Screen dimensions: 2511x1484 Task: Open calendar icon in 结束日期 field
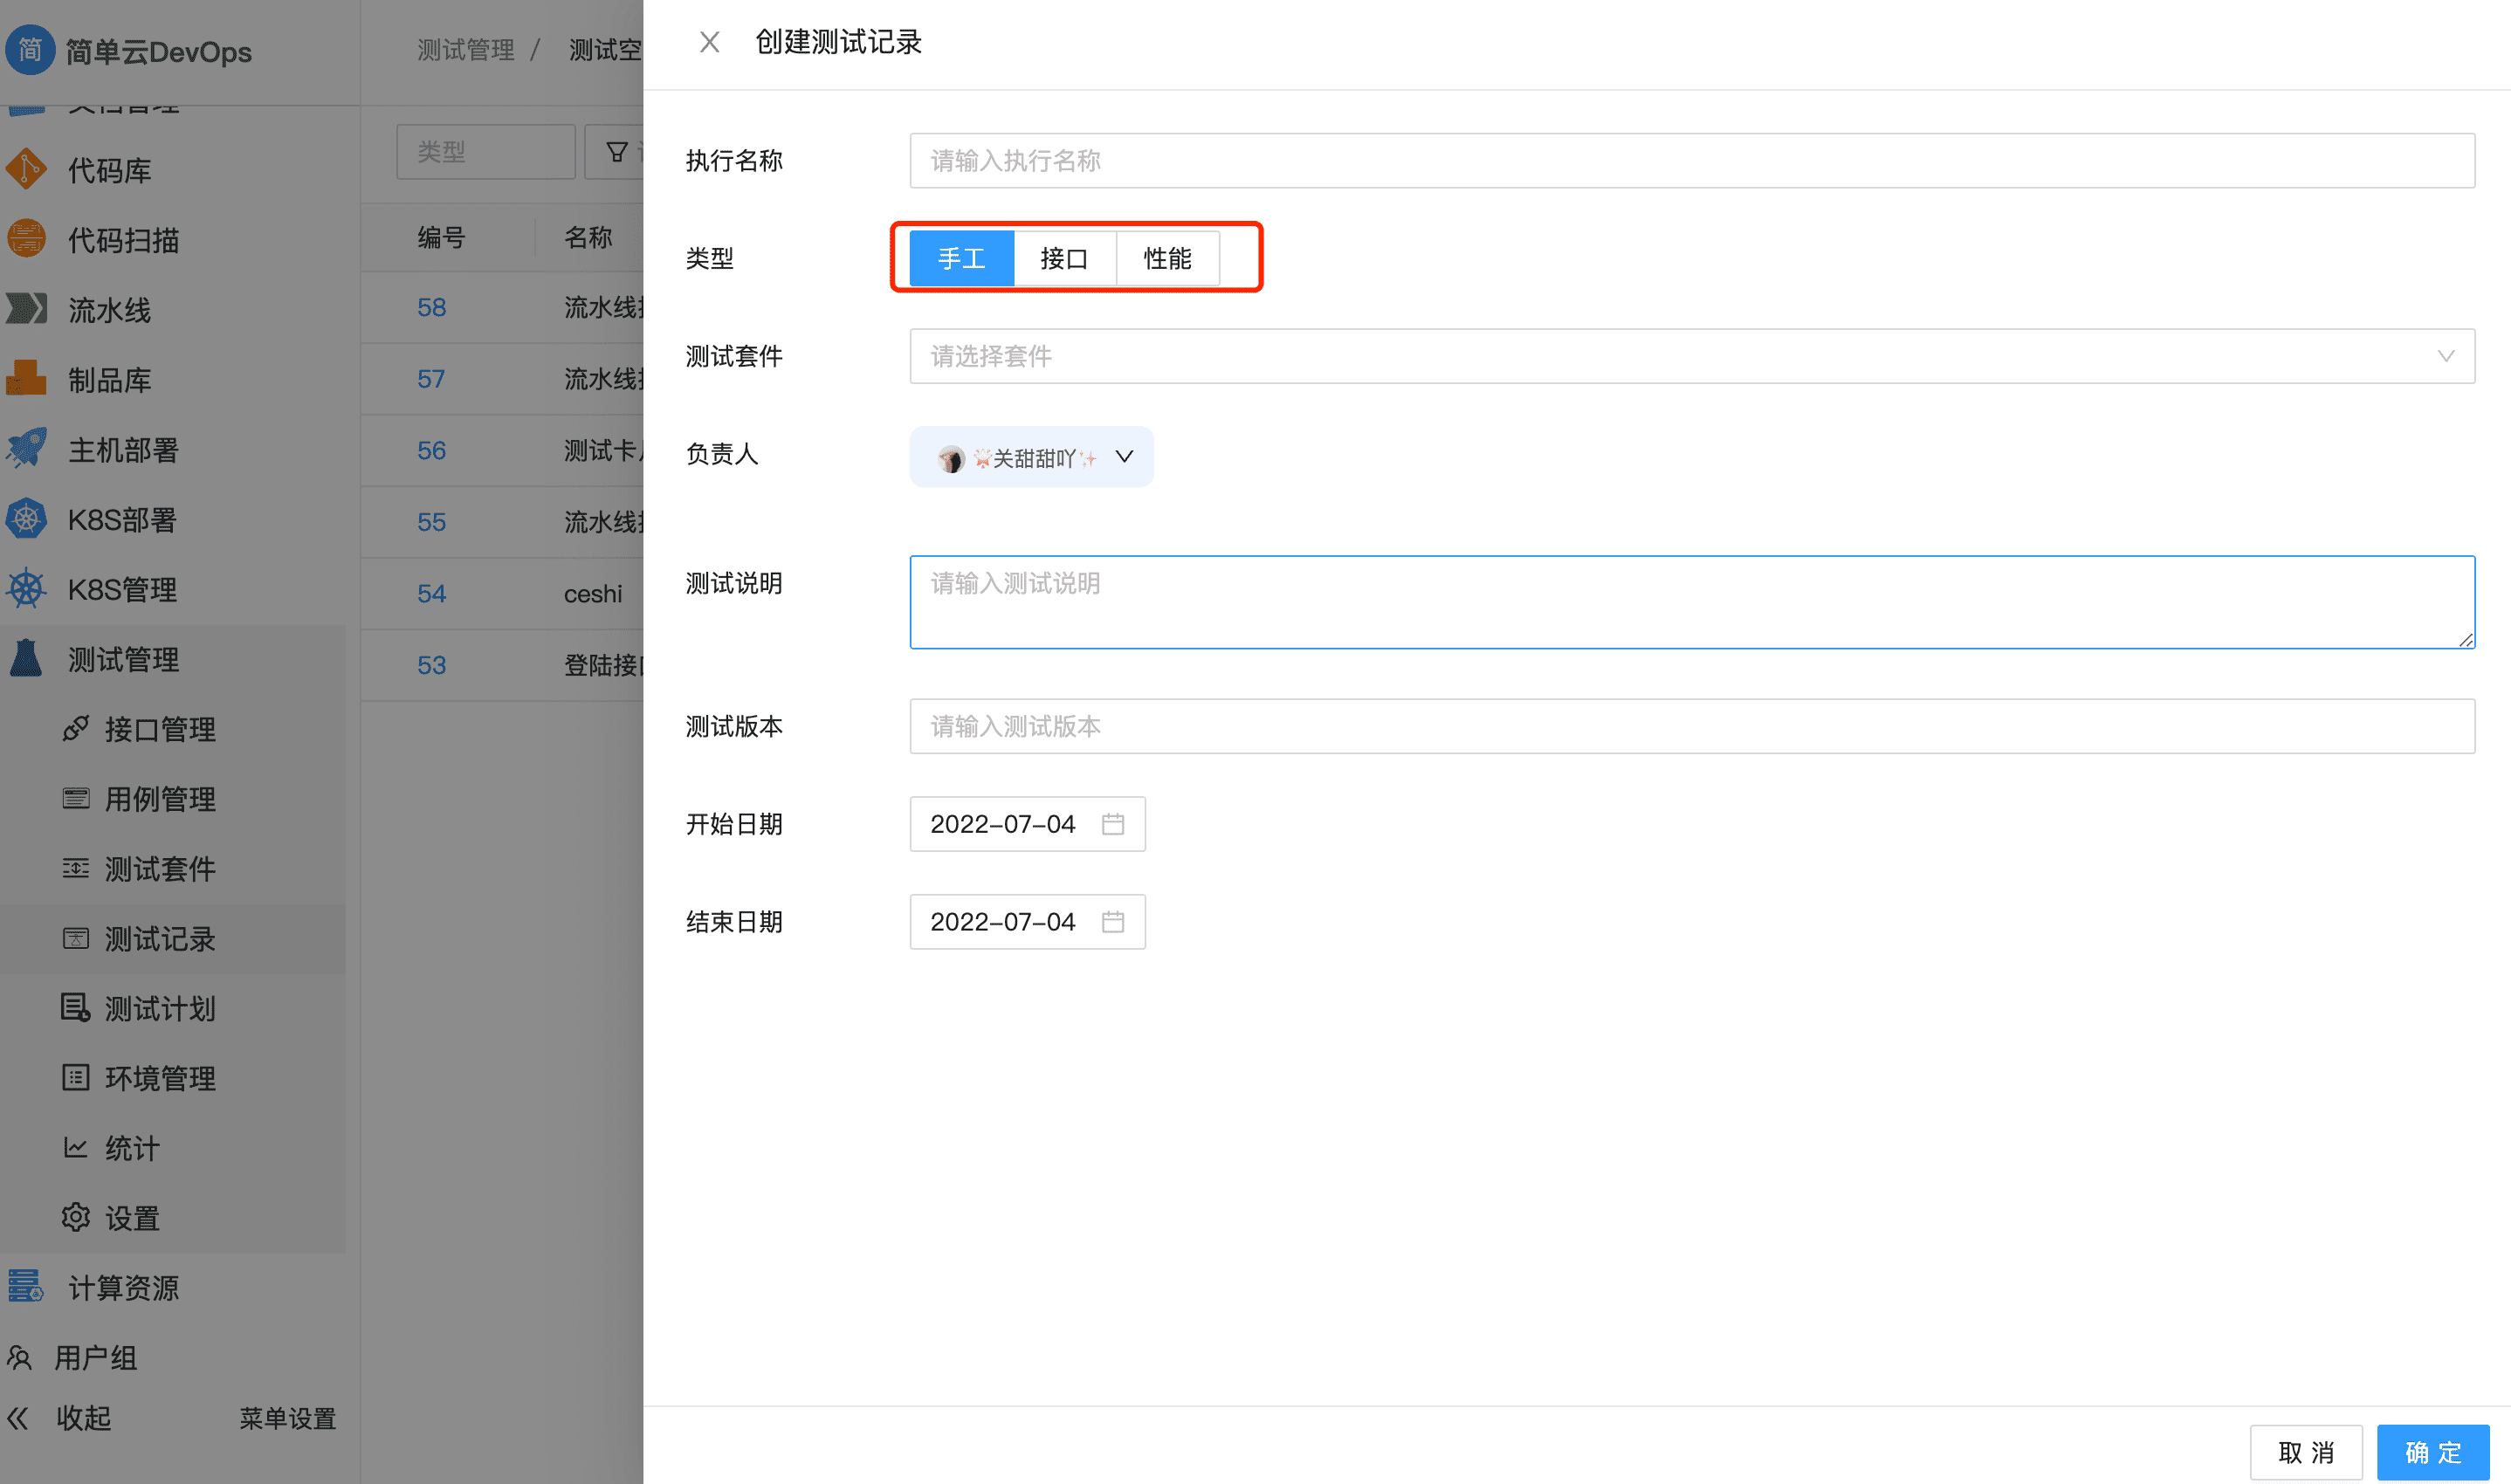click(x=1112, y=921)
